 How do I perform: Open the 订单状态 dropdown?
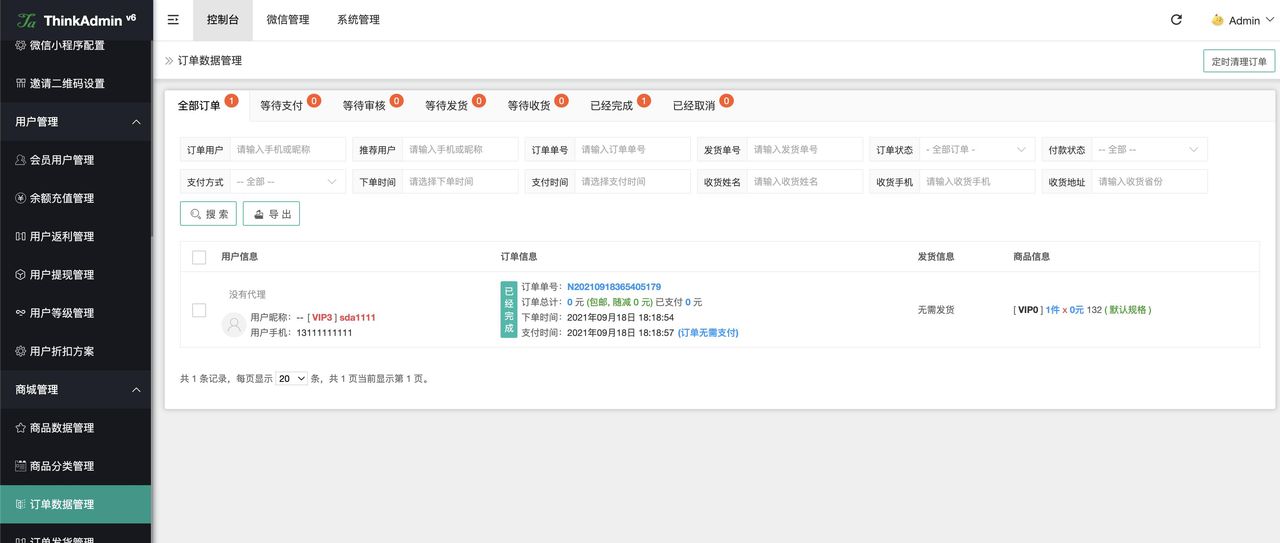pos(977,150)
